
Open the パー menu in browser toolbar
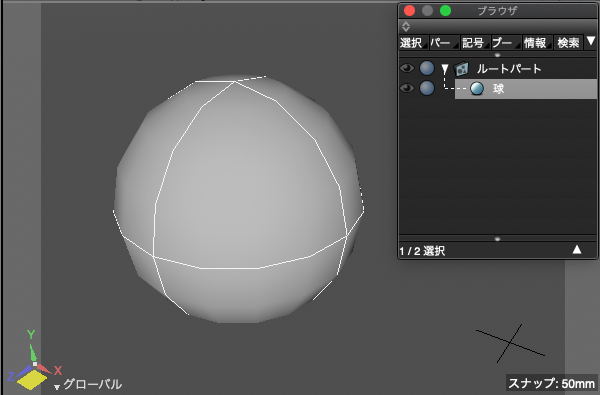[x=444, y=42]
